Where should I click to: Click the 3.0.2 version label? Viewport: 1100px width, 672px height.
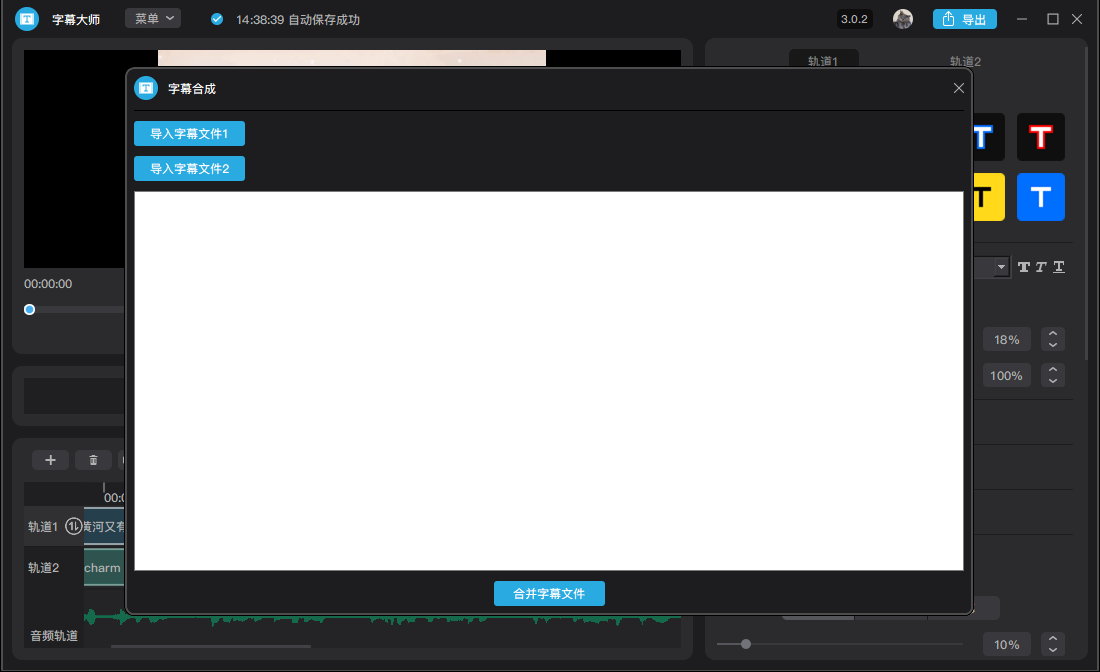point(854,19)
